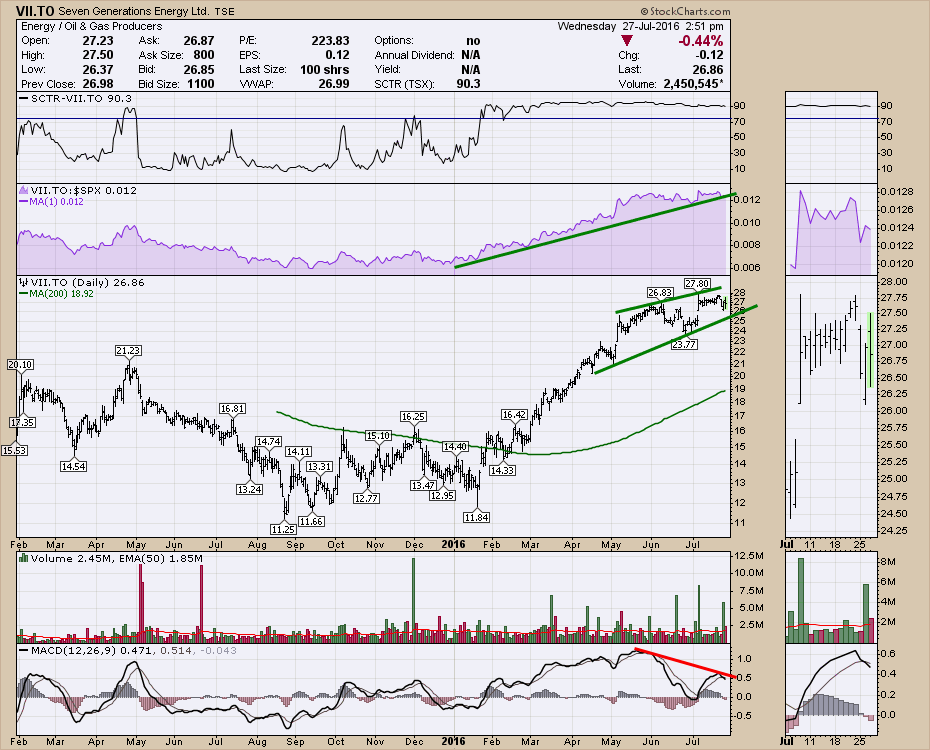
Task: Click the Chg value -0.12
Action: pyautogui.click(x=709, y=55)
